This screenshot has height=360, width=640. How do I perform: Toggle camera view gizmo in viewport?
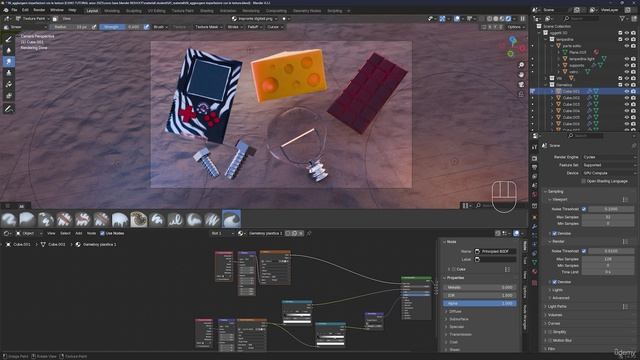pyautogui.click(x=521, y=84)
